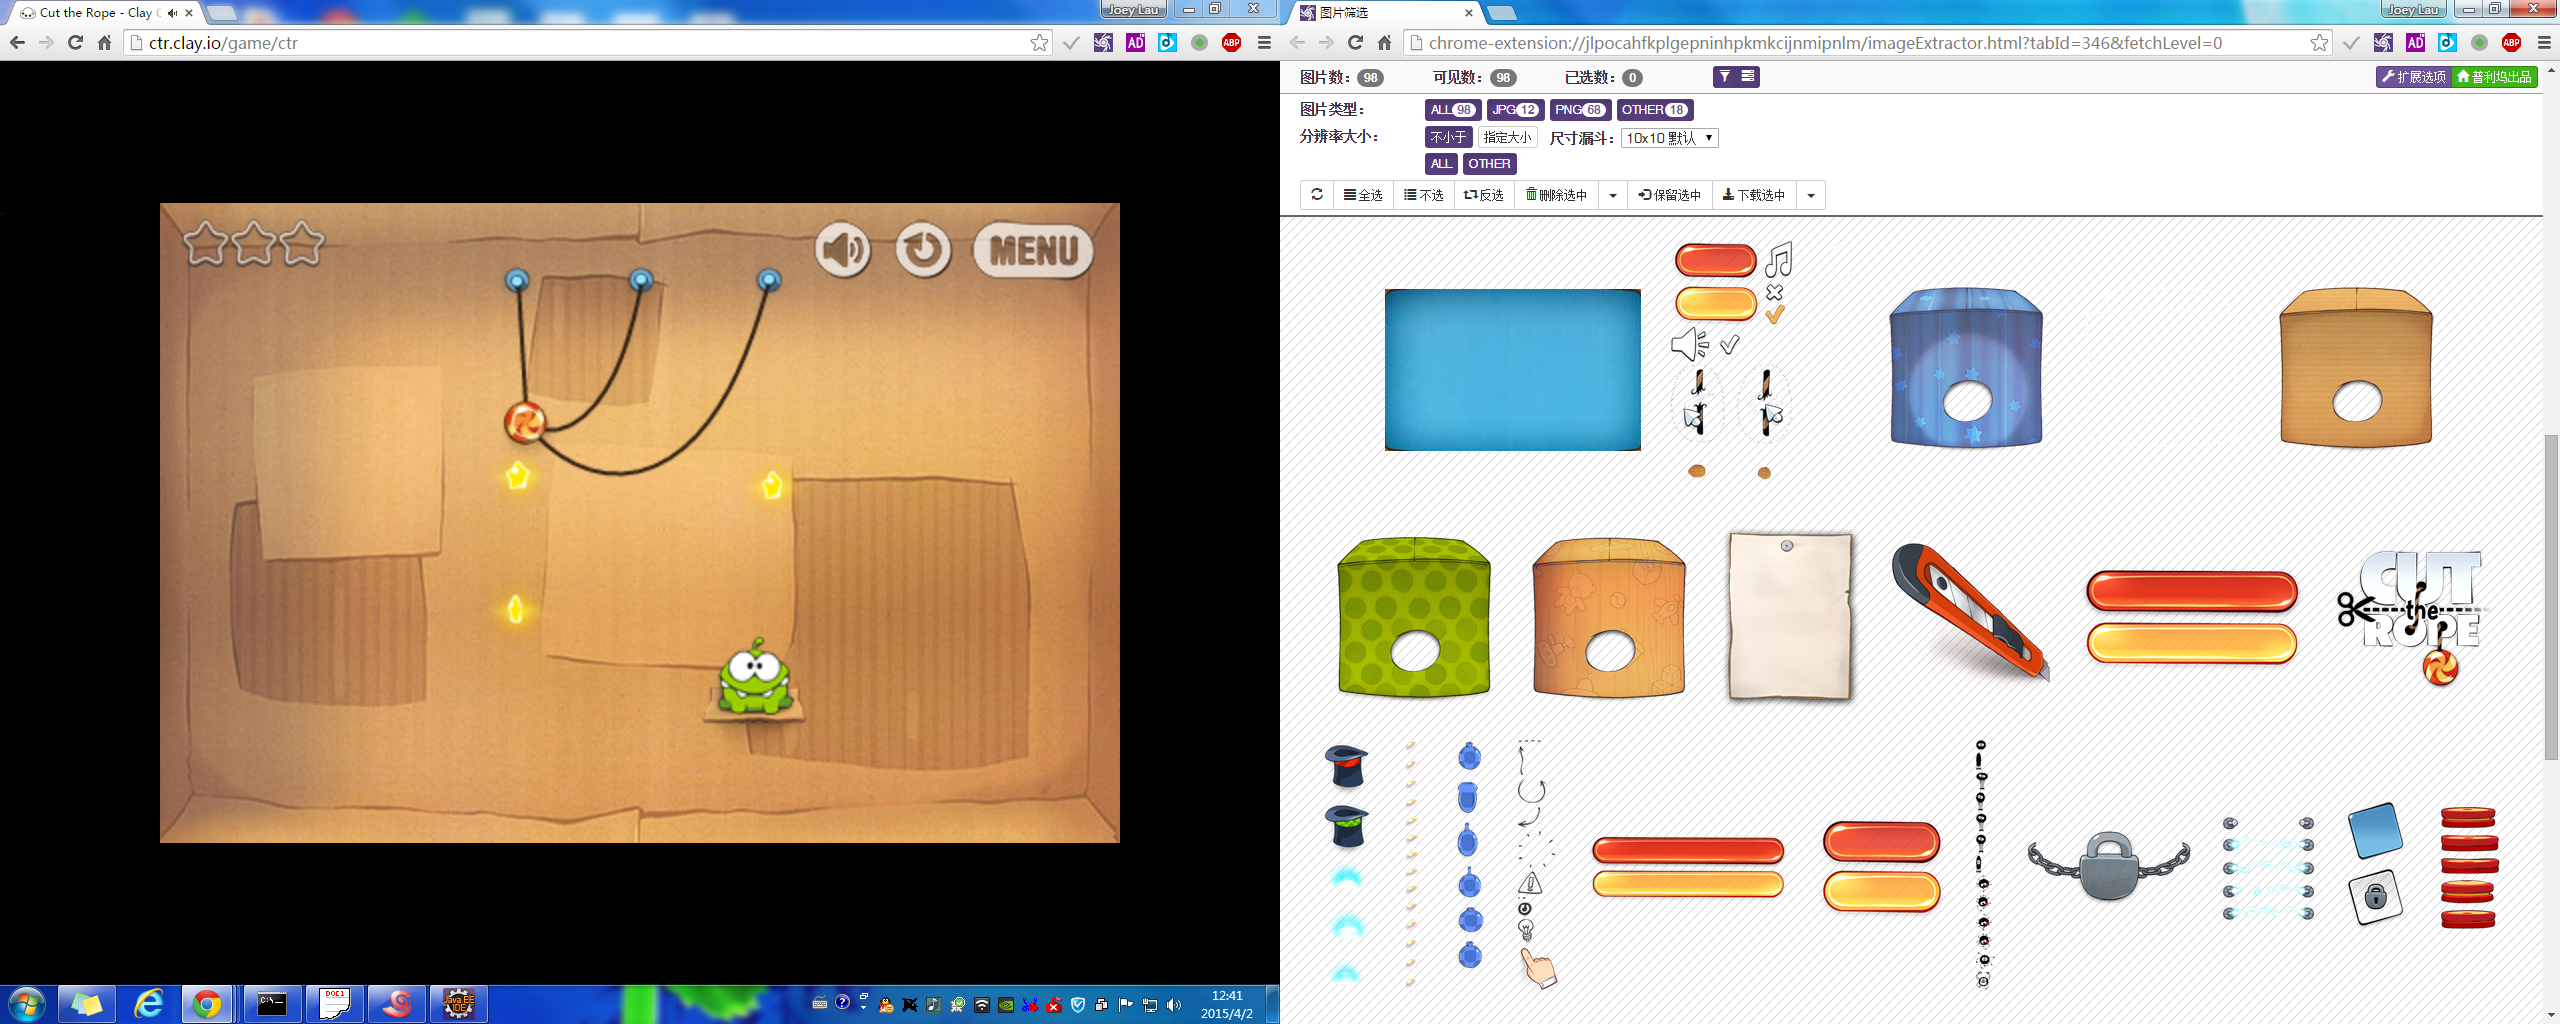Open Chrome menu in the right window
Image resolution: width=2560 pixels, height=1024 pixels.
[x=2544, y=42]
